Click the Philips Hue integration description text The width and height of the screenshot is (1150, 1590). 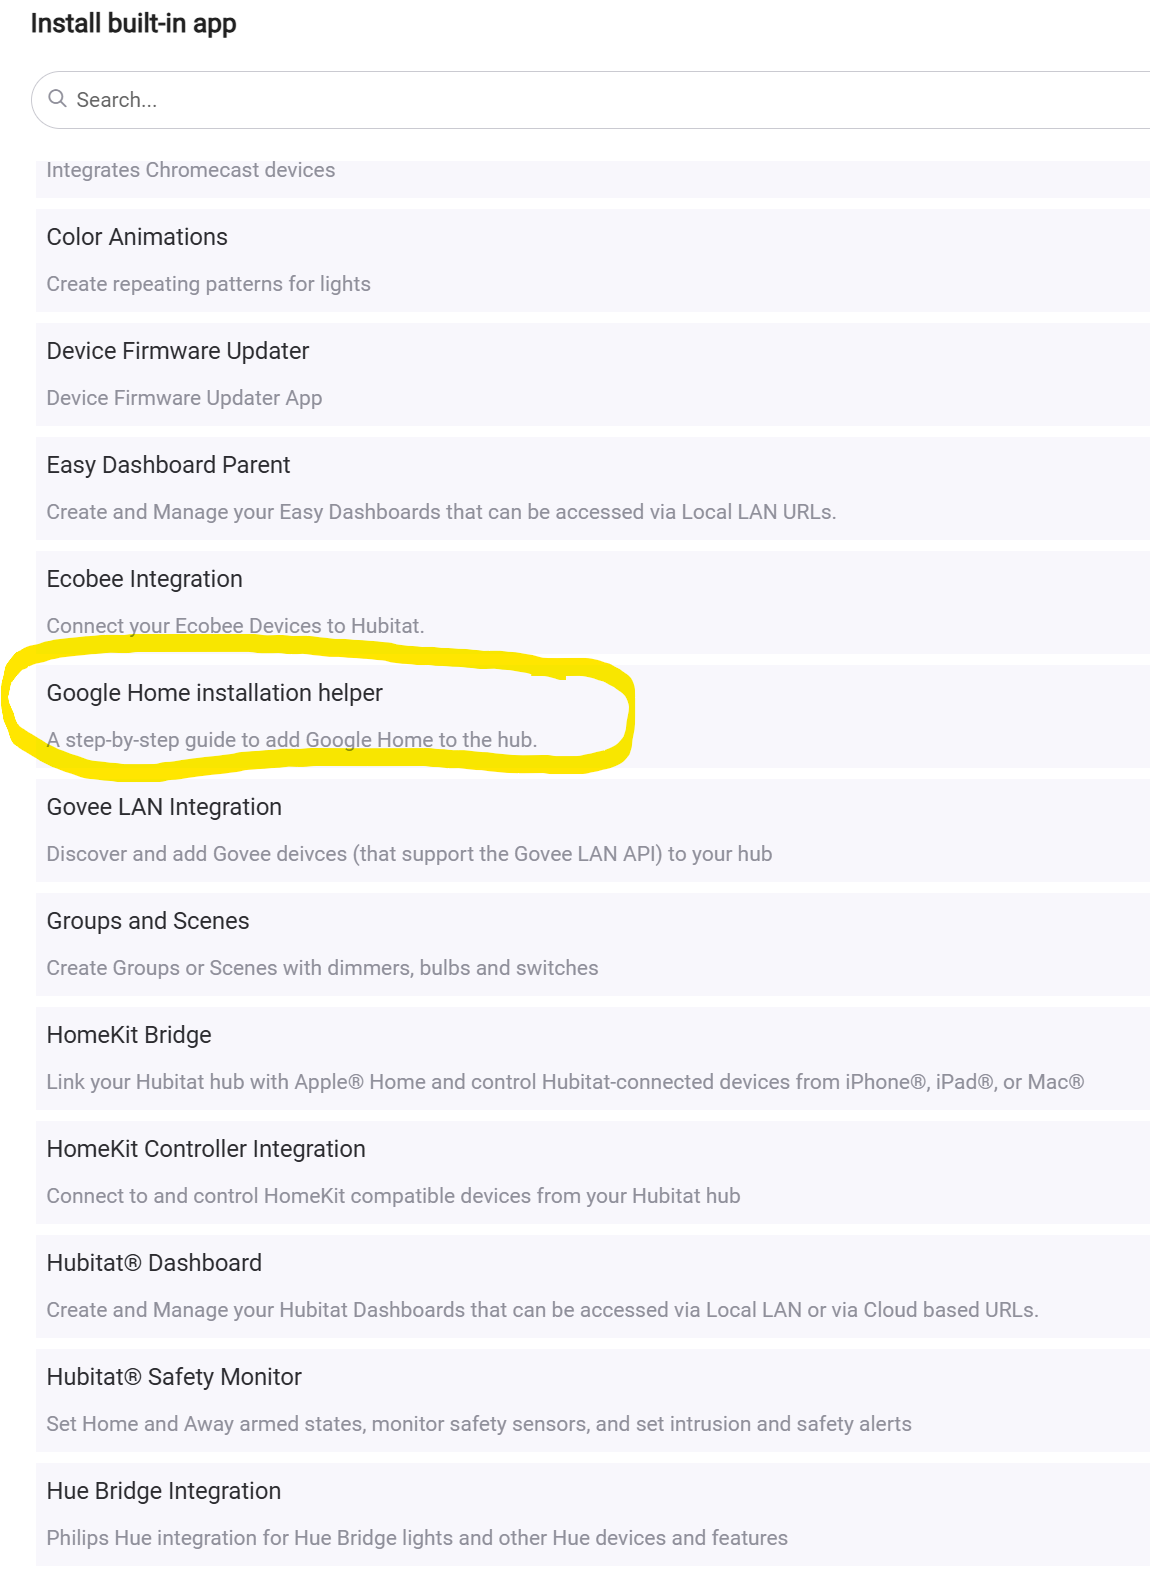pyautogui.click(x=417, y=1538)
